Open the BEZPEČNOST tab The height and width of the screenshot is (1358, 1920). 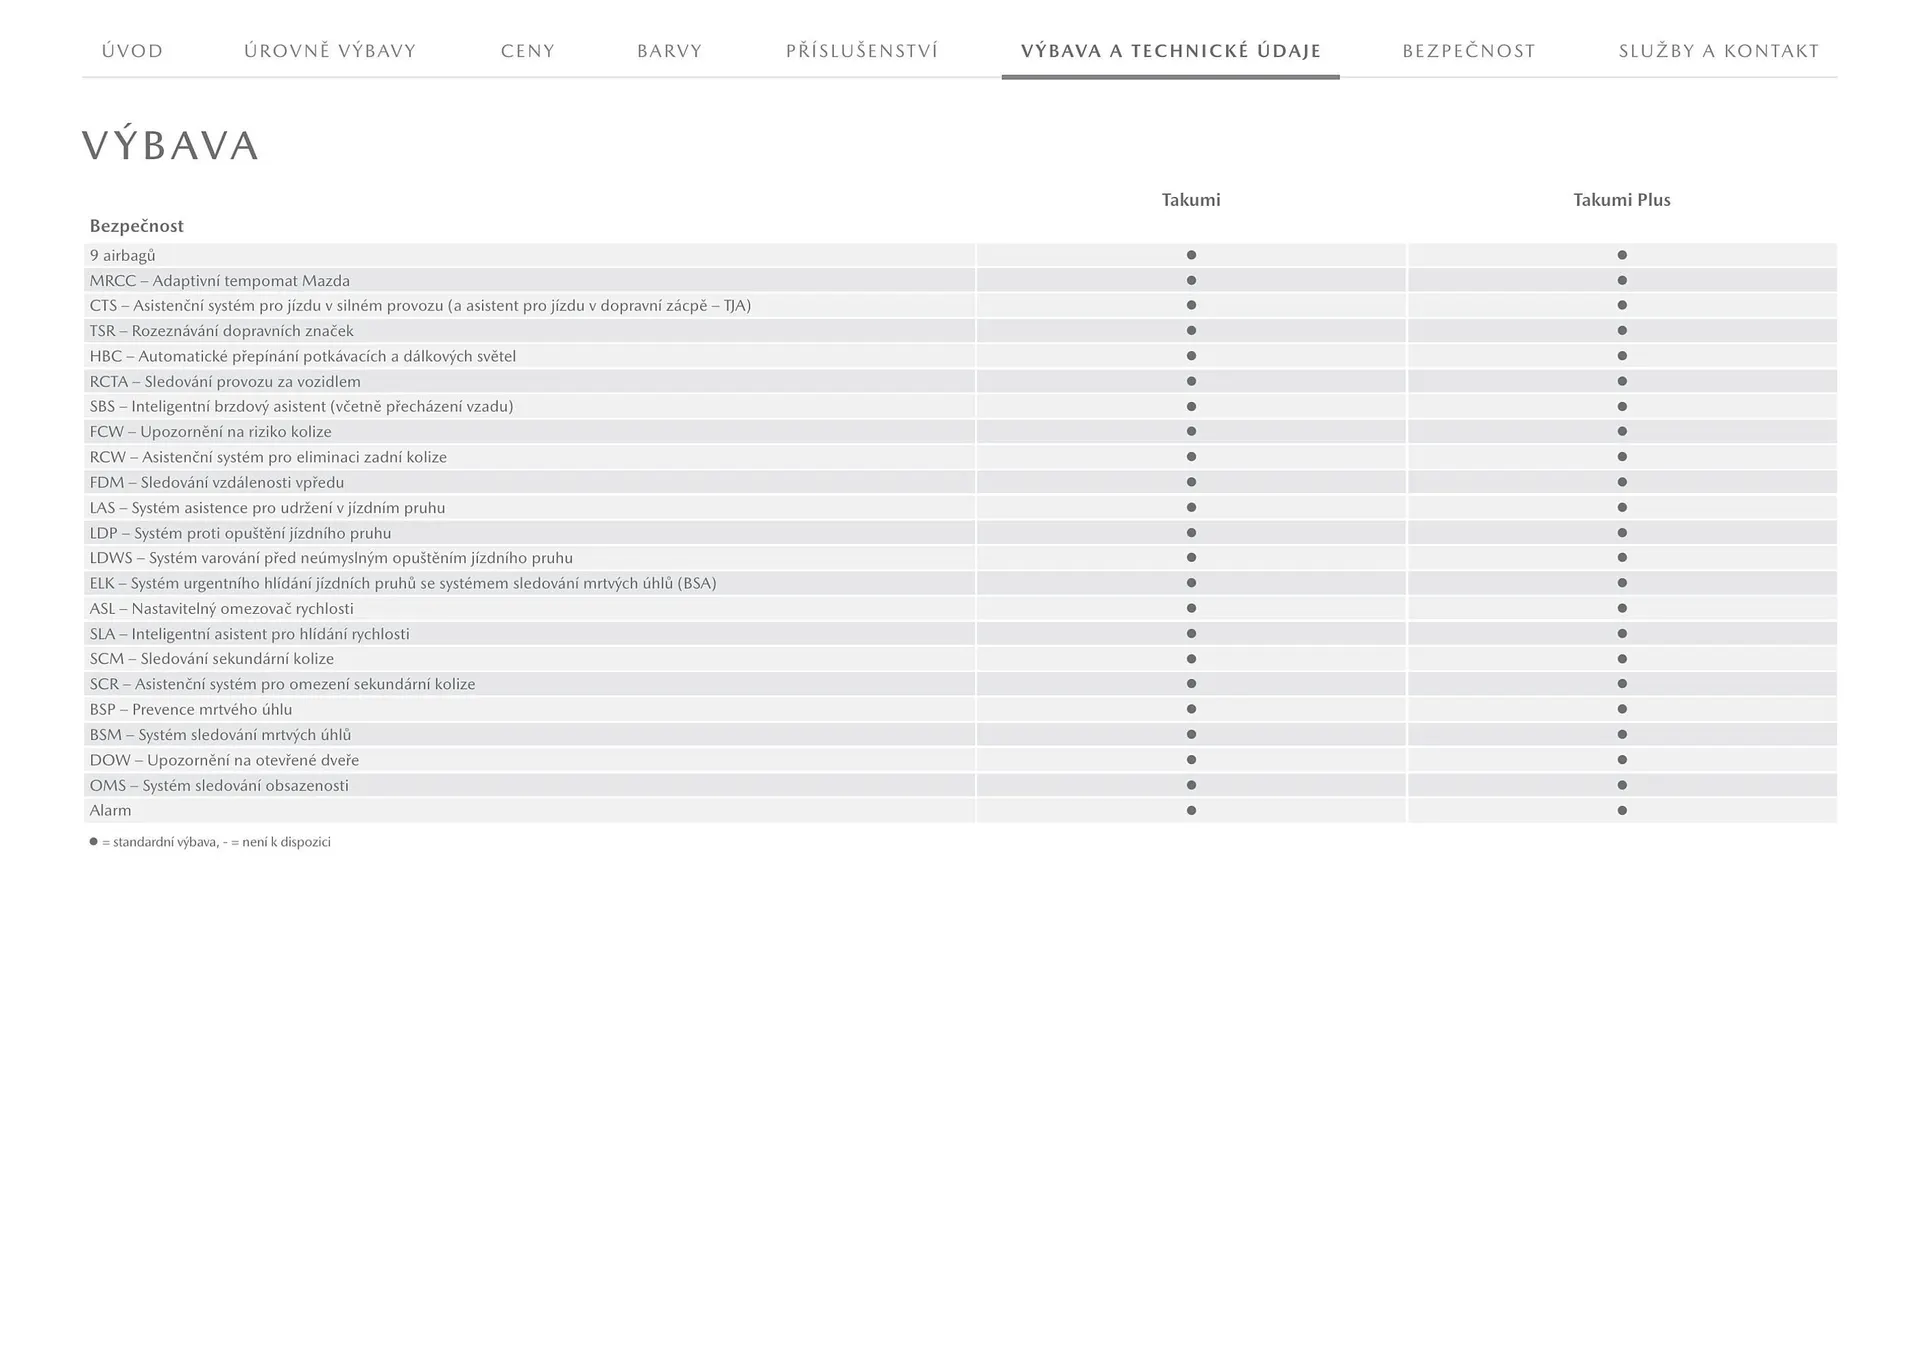pos(1468,51)
